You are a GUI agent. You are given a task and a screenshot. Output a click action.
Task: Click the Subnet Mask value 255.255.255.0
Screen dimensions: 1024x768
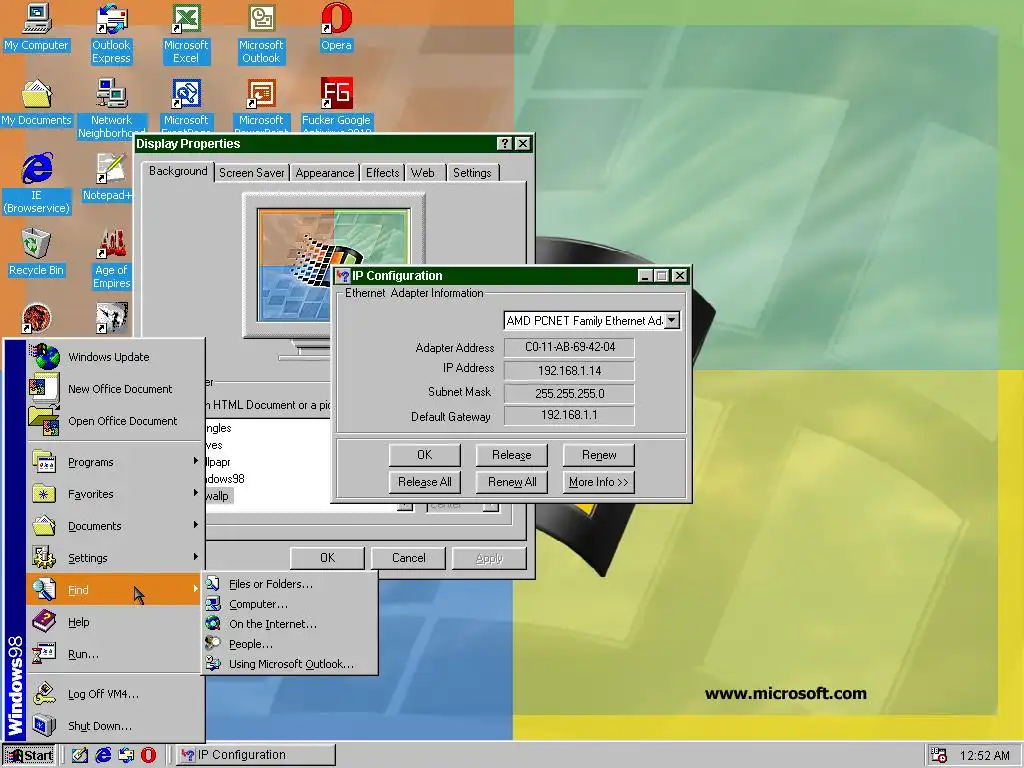569,393
